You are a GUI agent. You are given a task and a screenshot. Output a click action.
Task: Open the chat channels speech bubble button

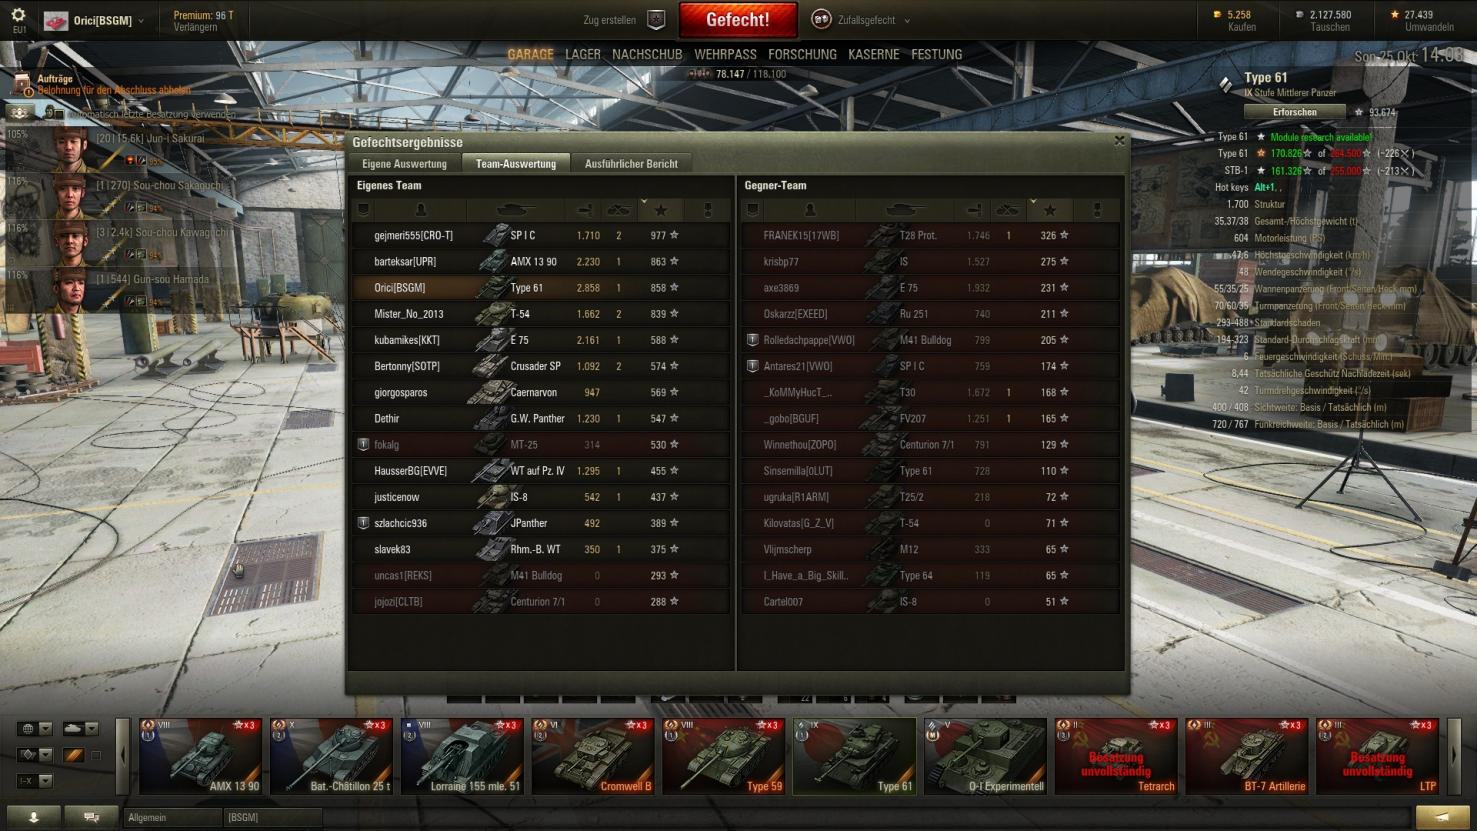tap(91, 817)
